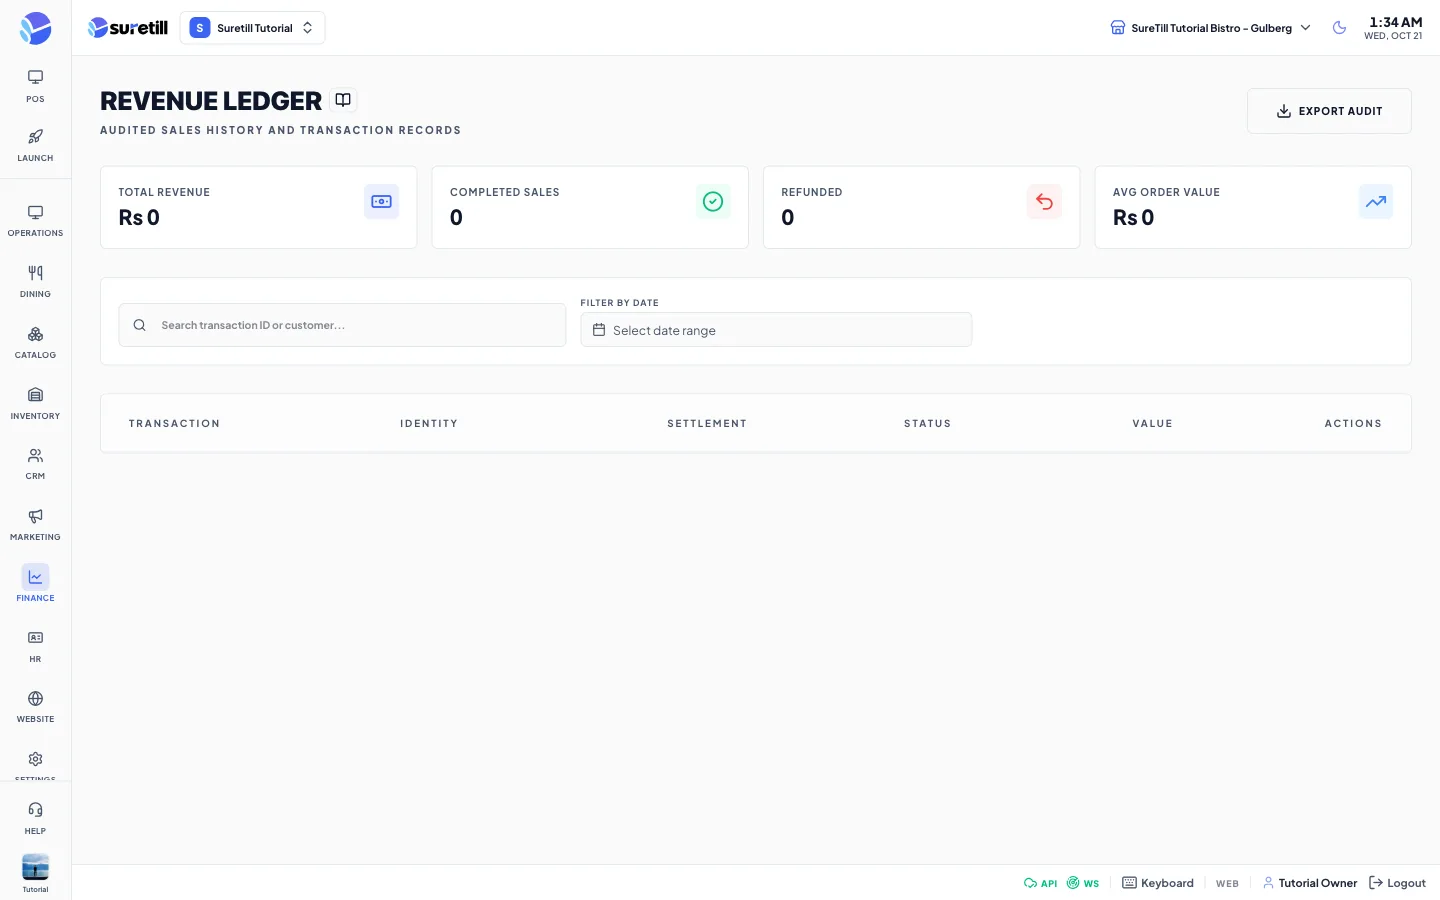Click the Tutorial avatar thumbnail

coord(35,867)
